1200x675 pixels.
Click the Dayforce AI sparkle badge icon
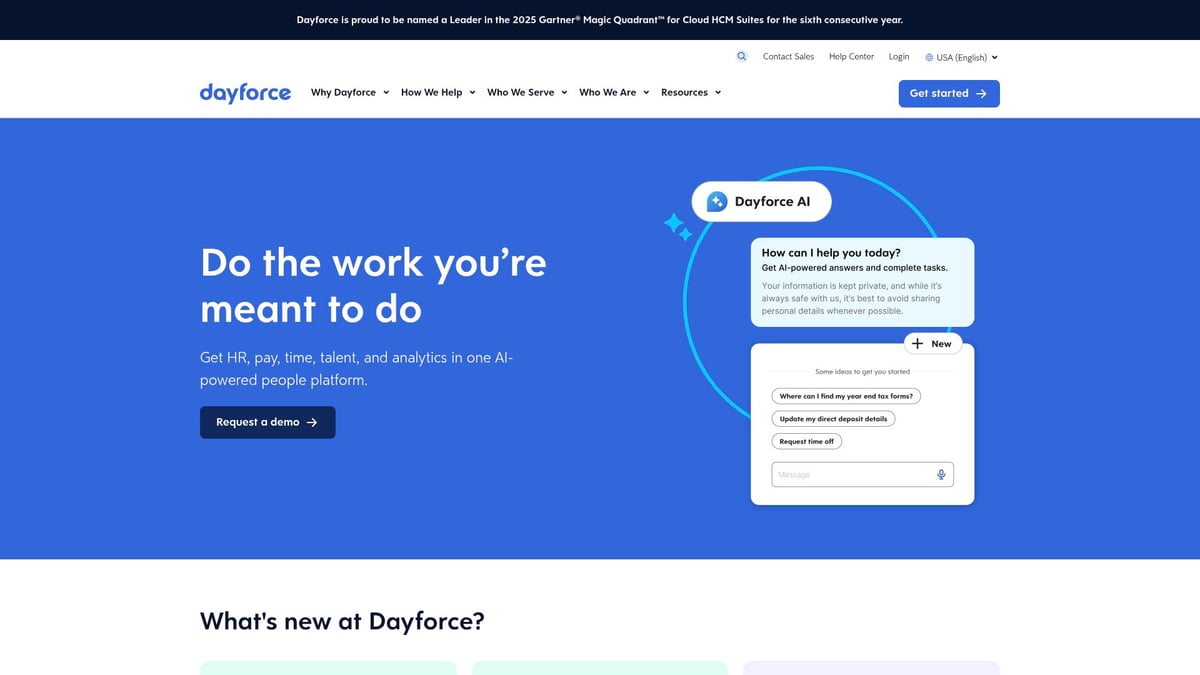(717, 202)
